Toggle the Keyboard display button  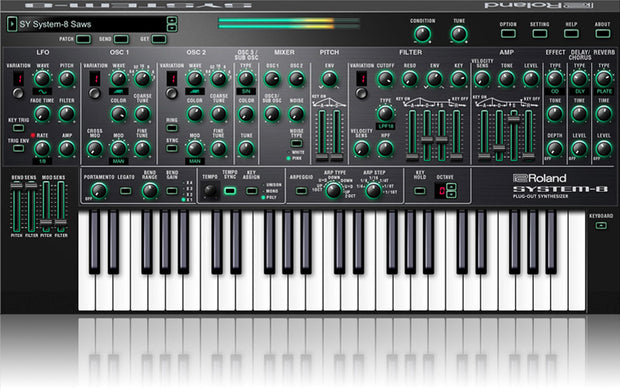pyautogui.click(x=601, y=226)
